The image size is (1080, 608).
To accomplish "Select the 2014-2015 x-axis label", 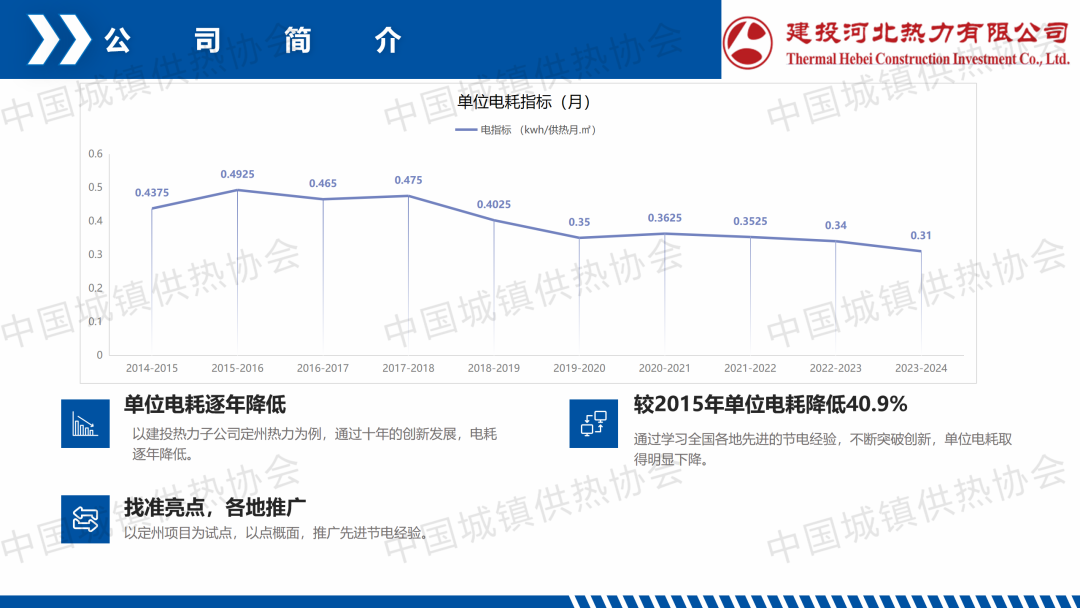I will point(152,368).
